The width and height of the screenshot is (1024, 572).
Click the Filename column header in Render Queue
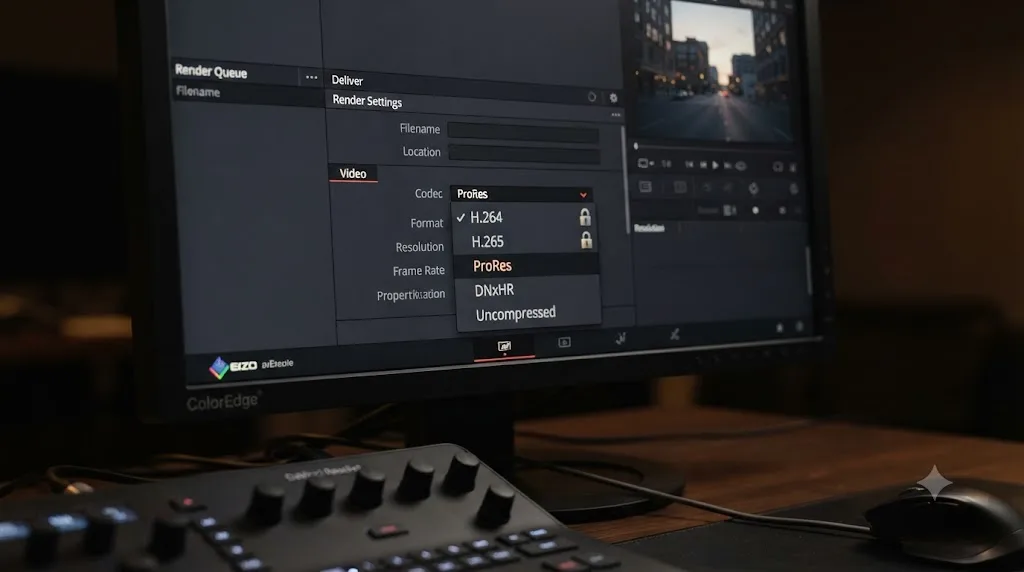click(x=198, y=91)
